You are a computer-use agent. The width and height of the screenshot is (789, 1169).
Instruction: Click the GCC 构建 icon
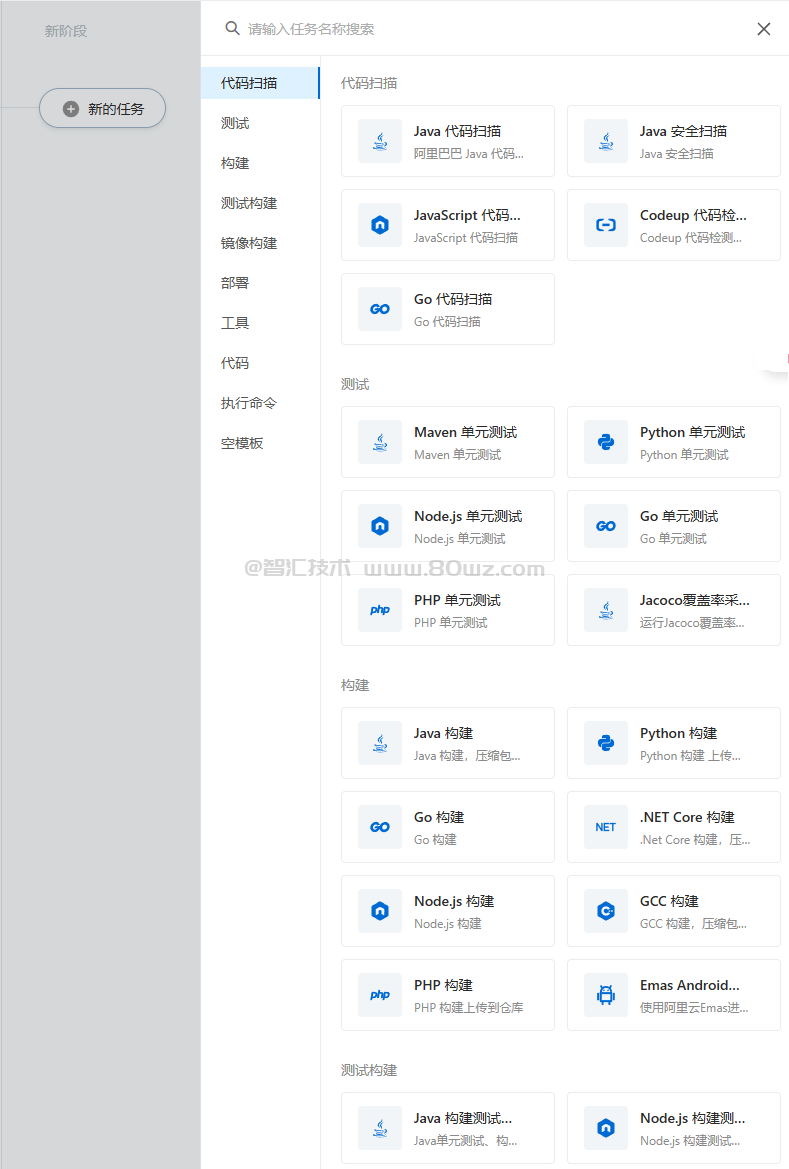[606, 912]
